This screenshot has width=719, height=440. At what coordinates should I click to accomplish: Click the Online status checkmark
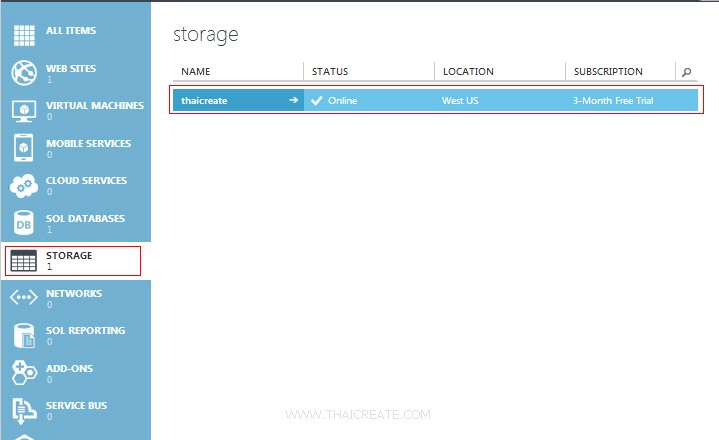316,100
